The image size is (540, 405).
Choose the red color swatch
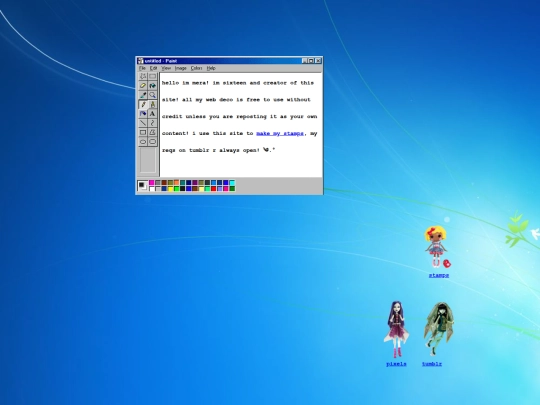(x=214, y=189)
